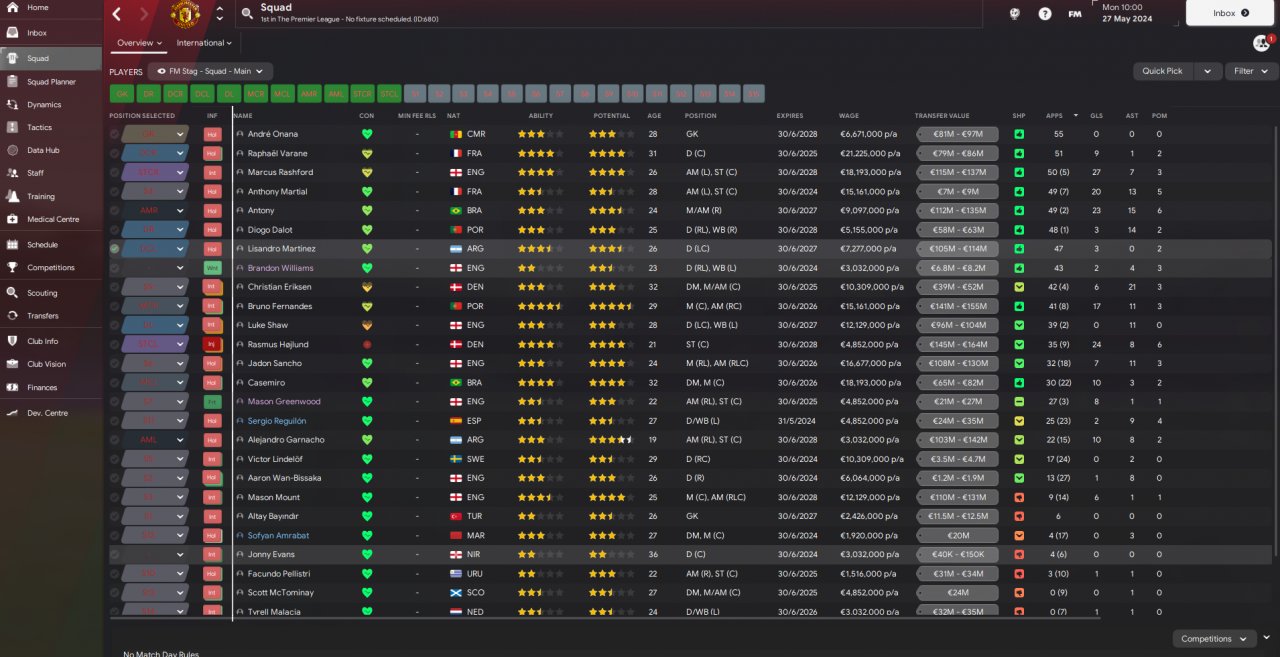Toggle selection check for André Onana row
This screenshot has width=1280, height=657.
[x=114, y=134]
